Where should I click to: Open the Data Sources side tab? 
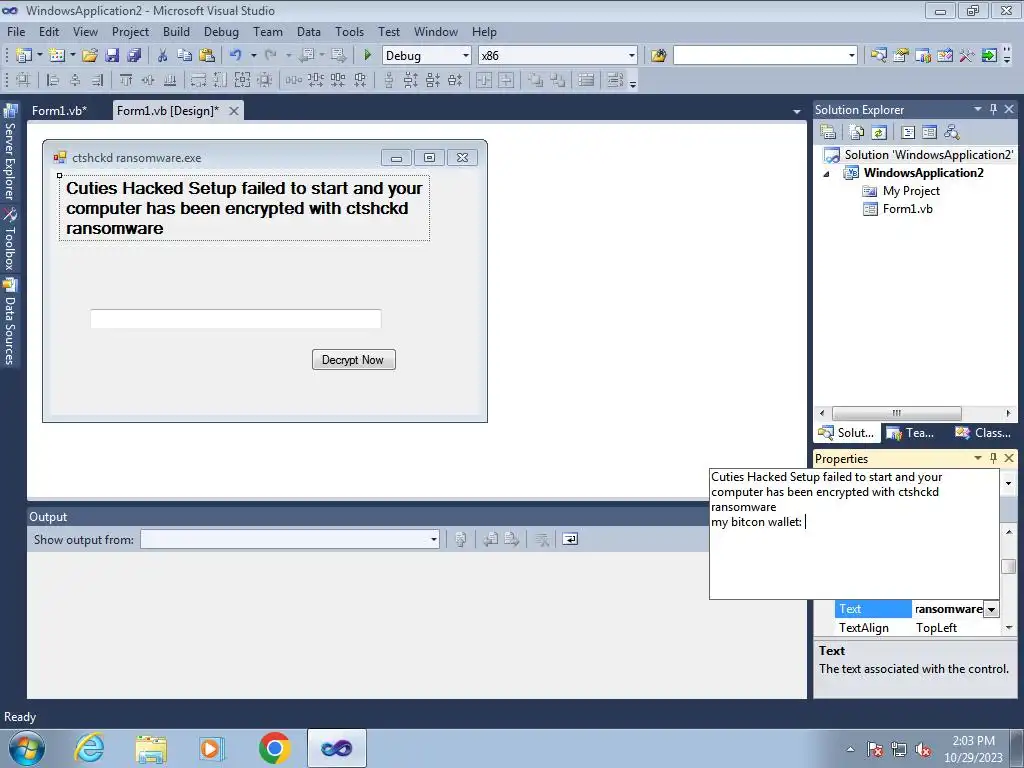(x=10, y=322)
